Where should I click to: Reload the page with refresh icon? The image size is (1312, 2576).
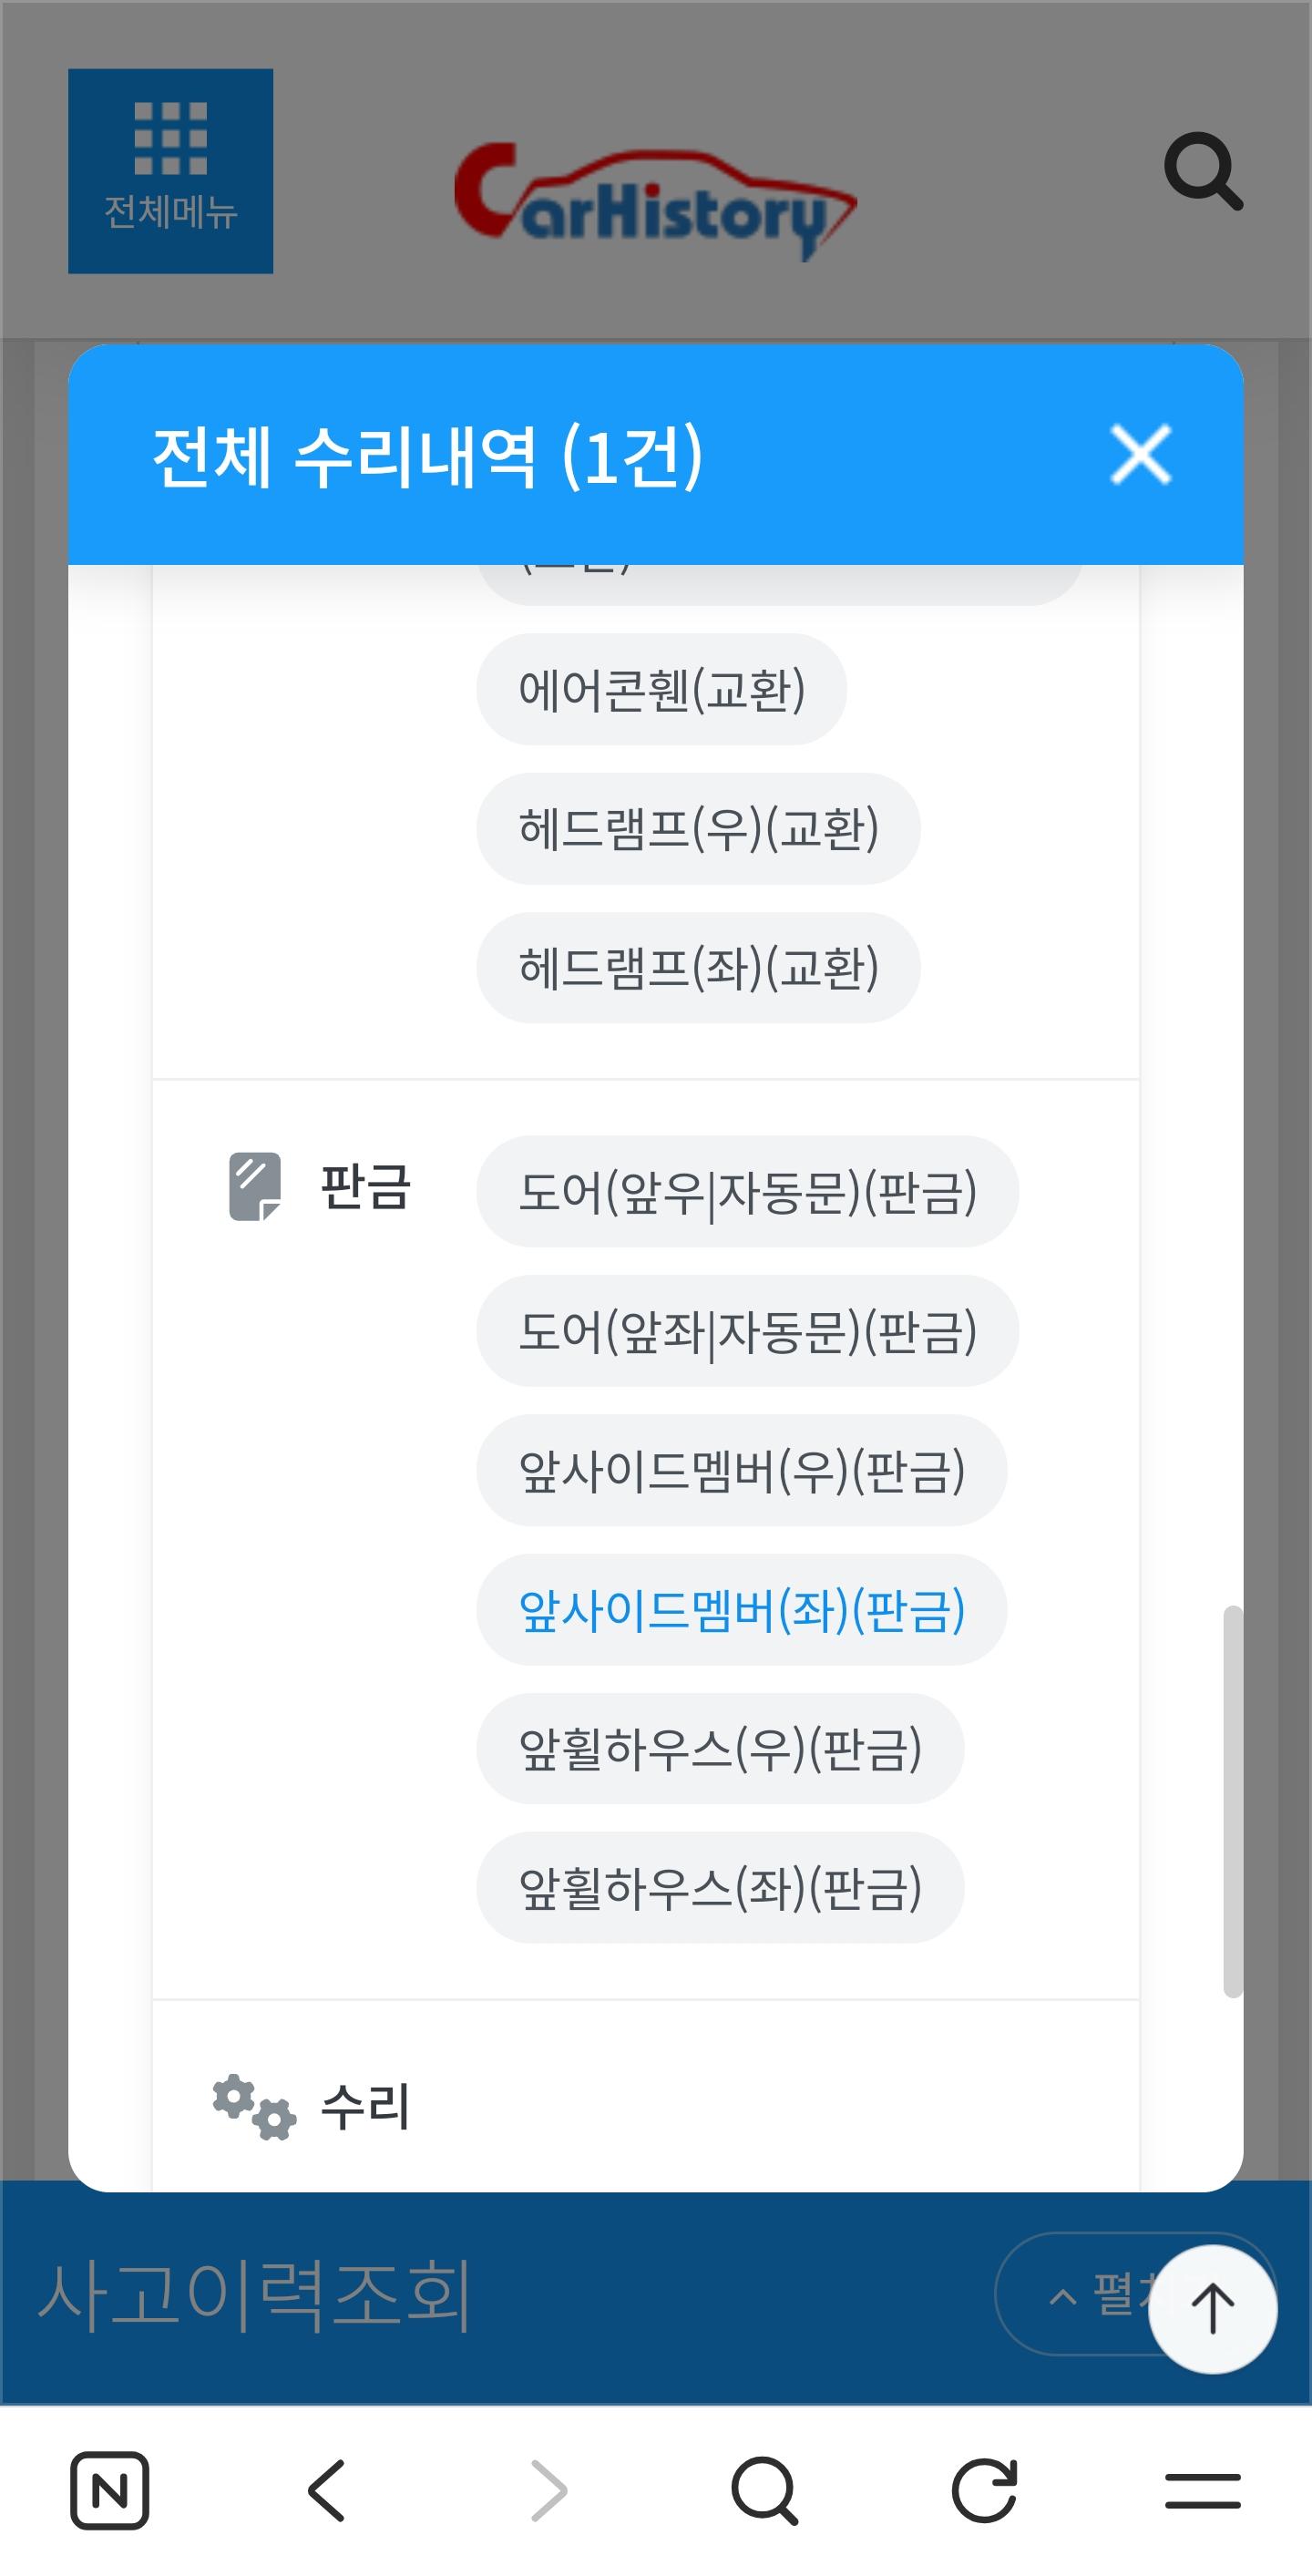tap(984, 2489)
